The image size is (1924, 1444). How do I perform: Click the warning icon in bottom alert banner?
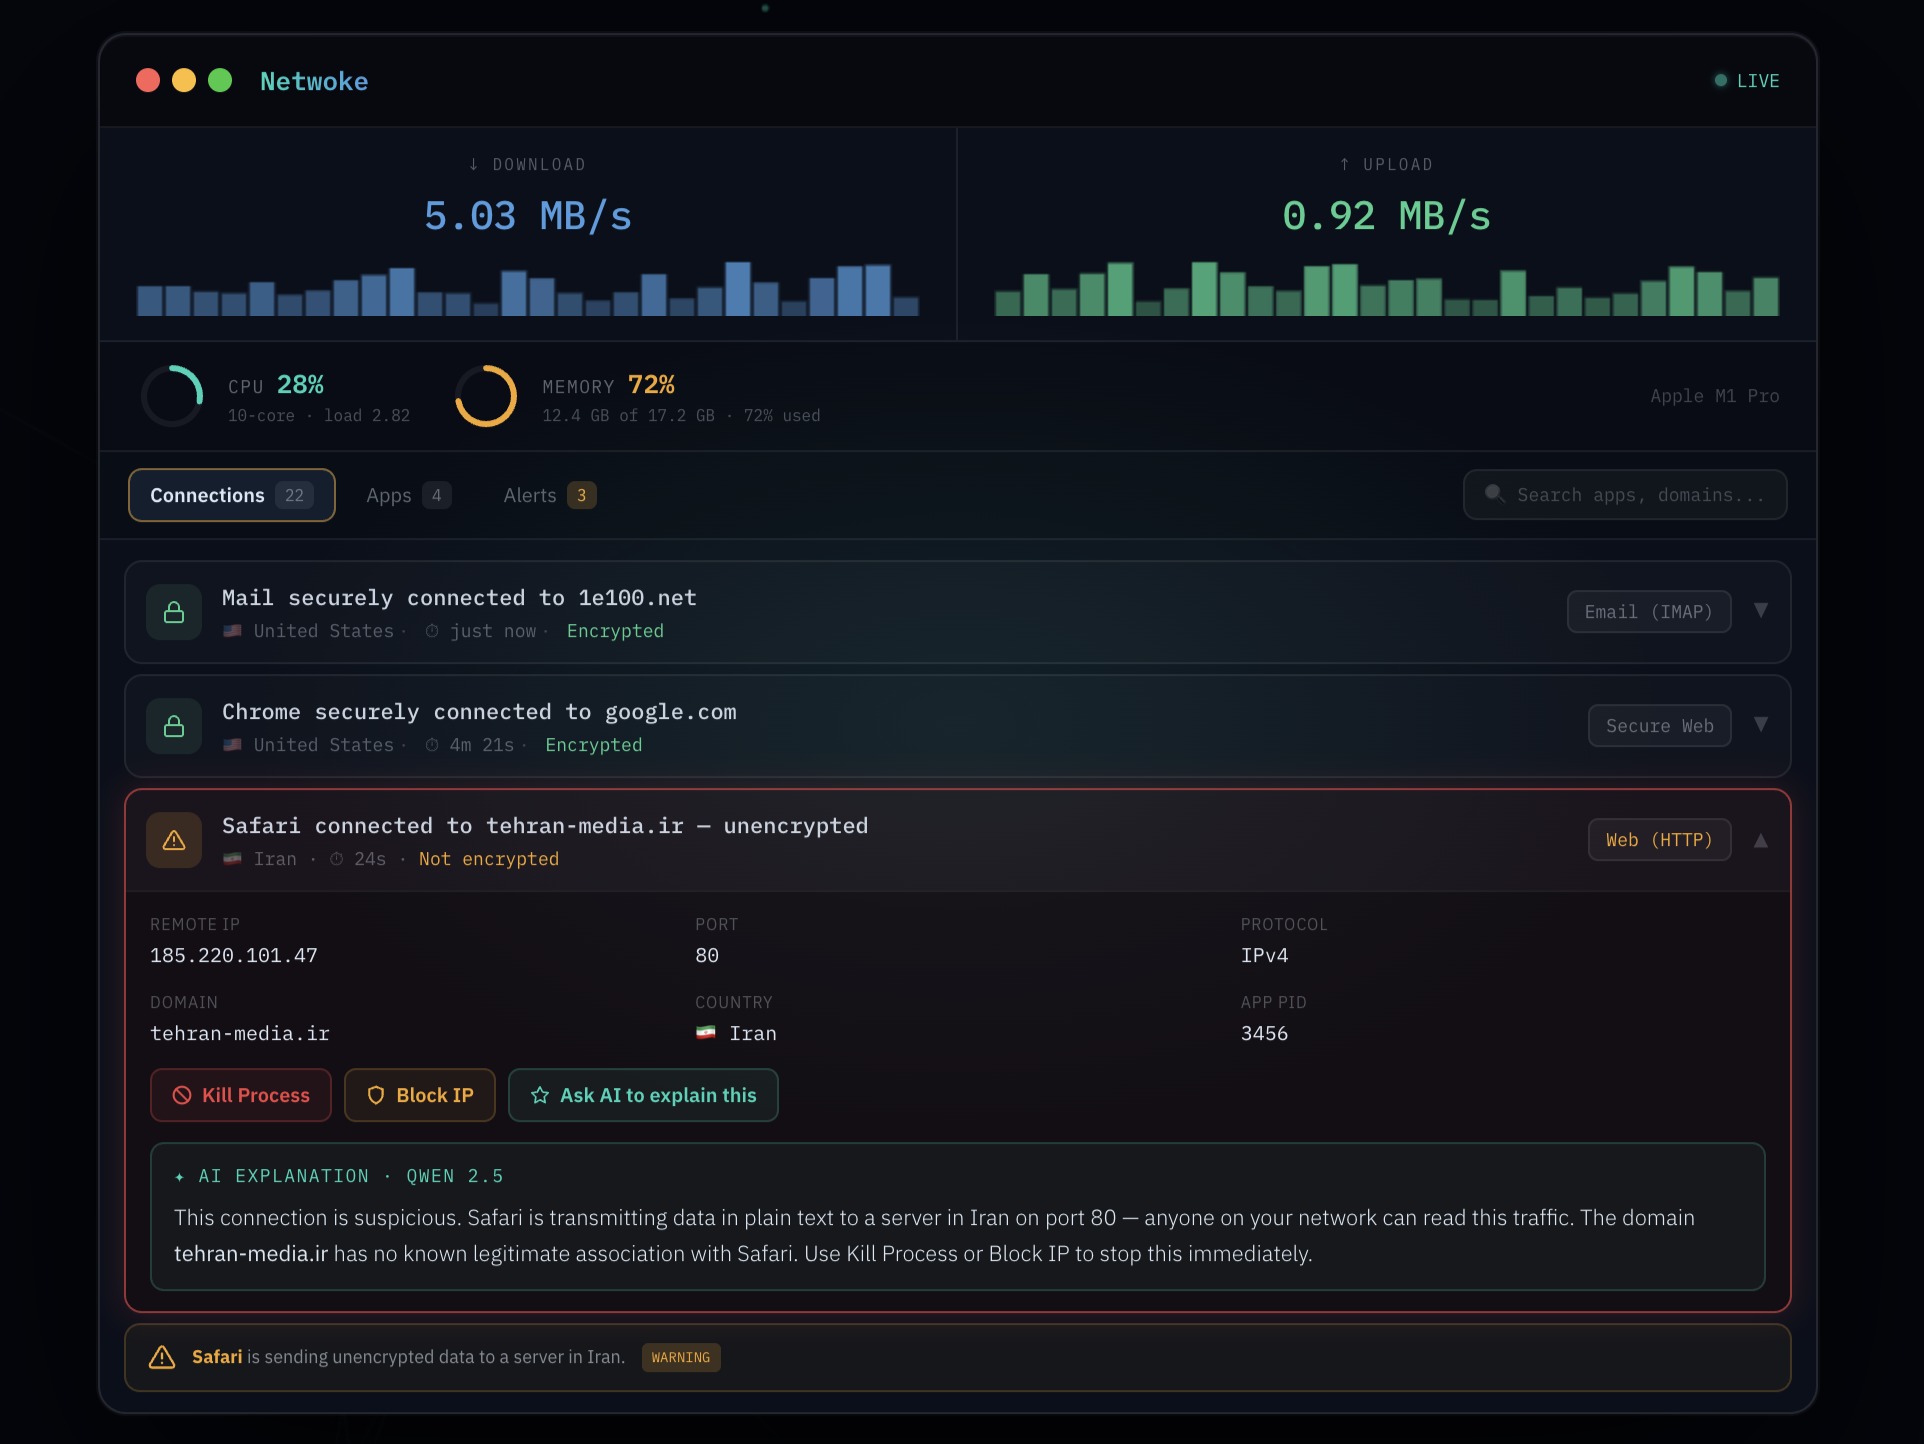pyautogui.click(x=162, y=1357)
